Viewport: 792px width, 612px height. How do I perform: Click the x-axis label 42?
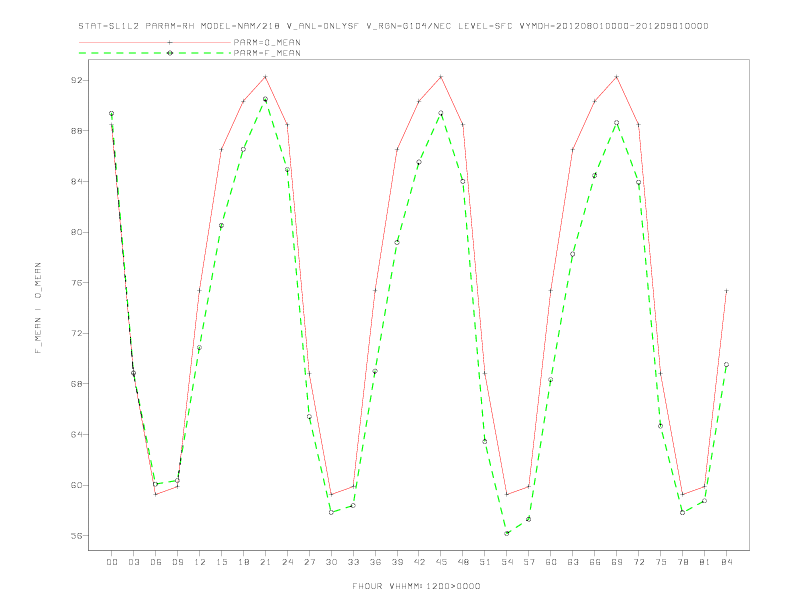pyautogui.click(x=419, y=562)
